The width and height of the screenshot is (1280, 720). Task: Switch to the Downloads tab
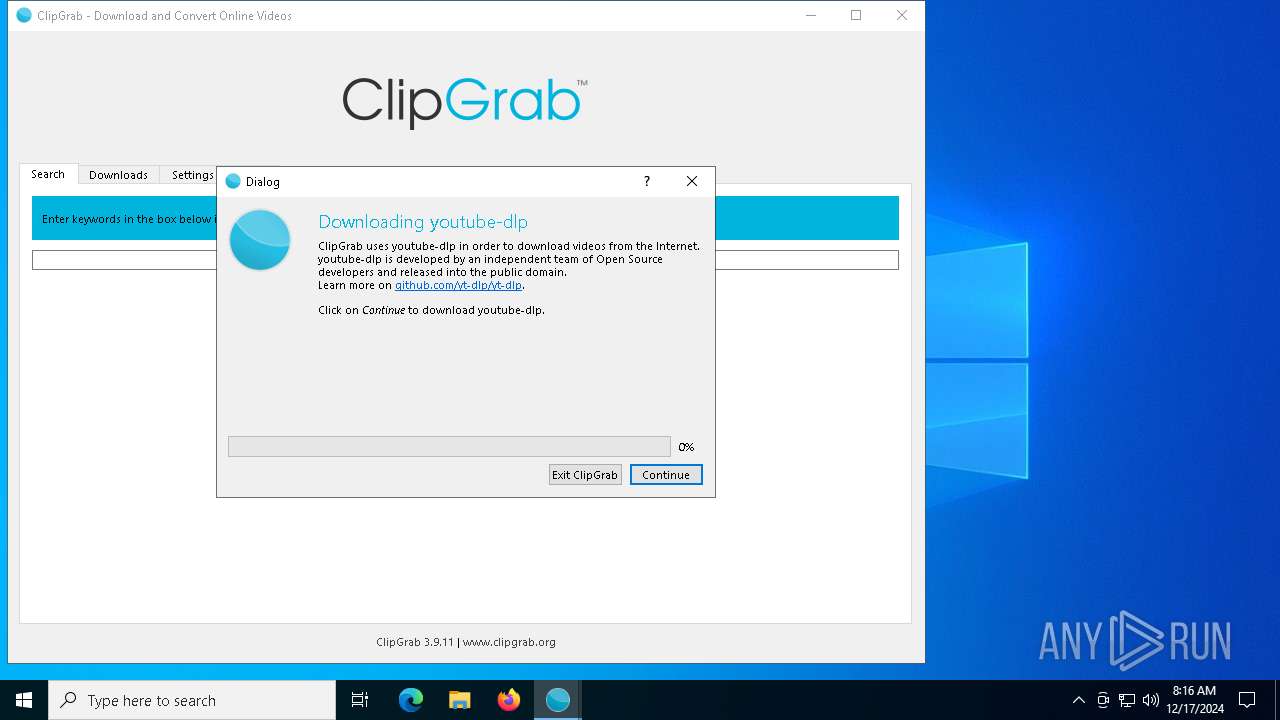tap(118, 175)
